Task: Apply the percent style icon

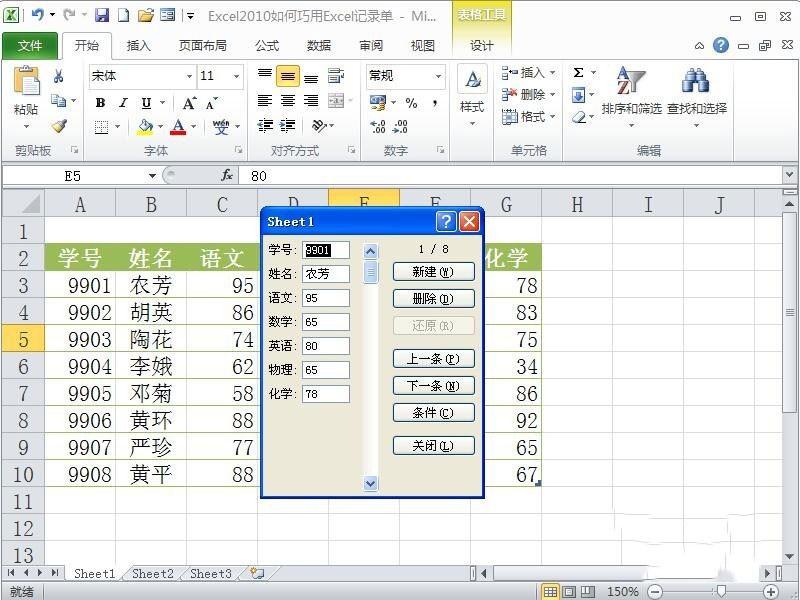Action: click(x=412, y=103)
